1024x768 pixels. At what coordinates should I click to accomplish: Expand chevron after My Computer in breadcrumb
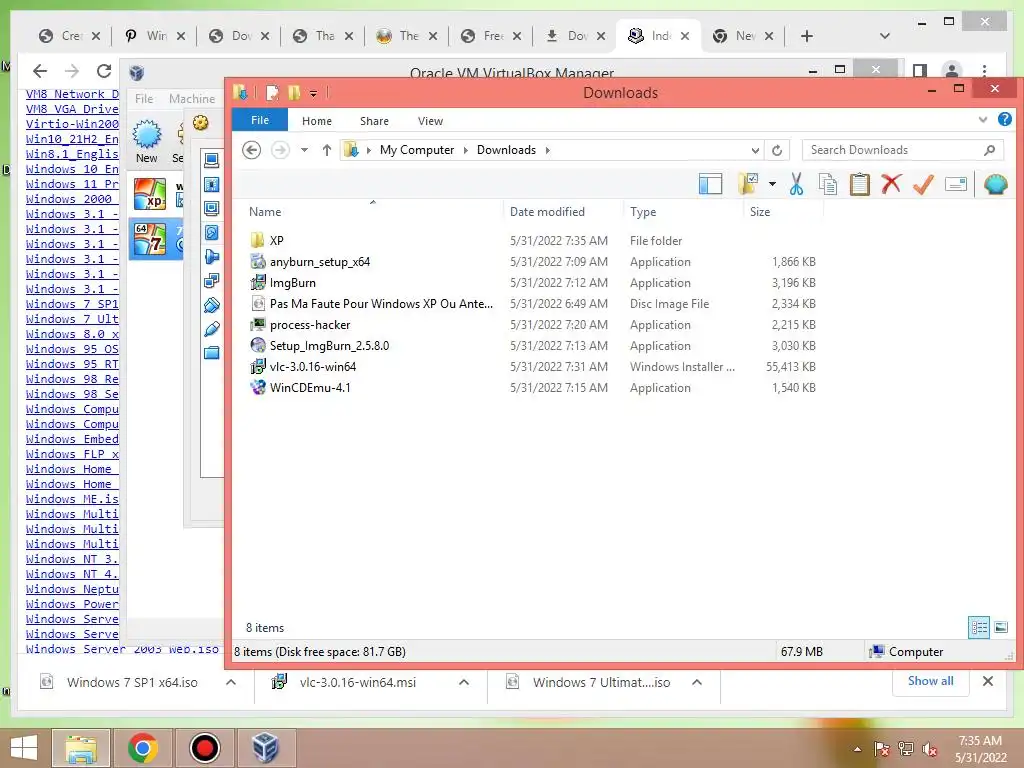pyautogui.click(x=466, y=150)
